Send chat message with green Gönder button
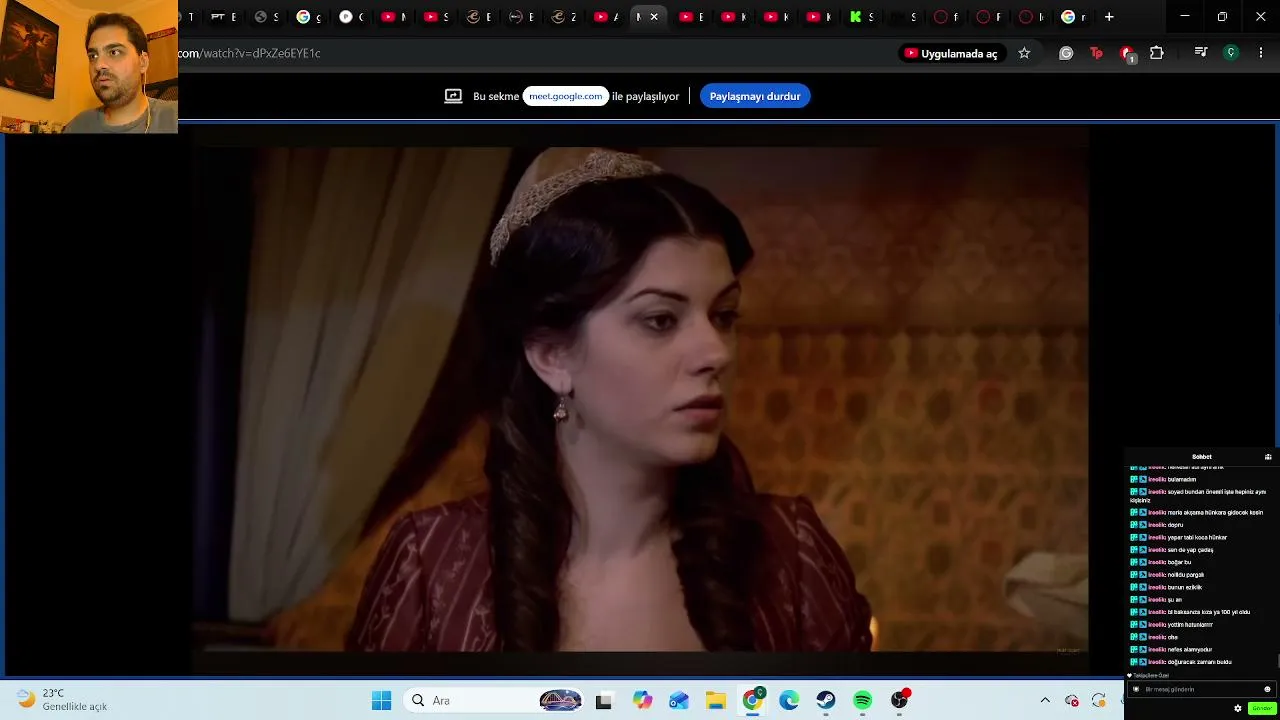The height and width of the screenshot is (720, 1280). (x=1261, y=709)
